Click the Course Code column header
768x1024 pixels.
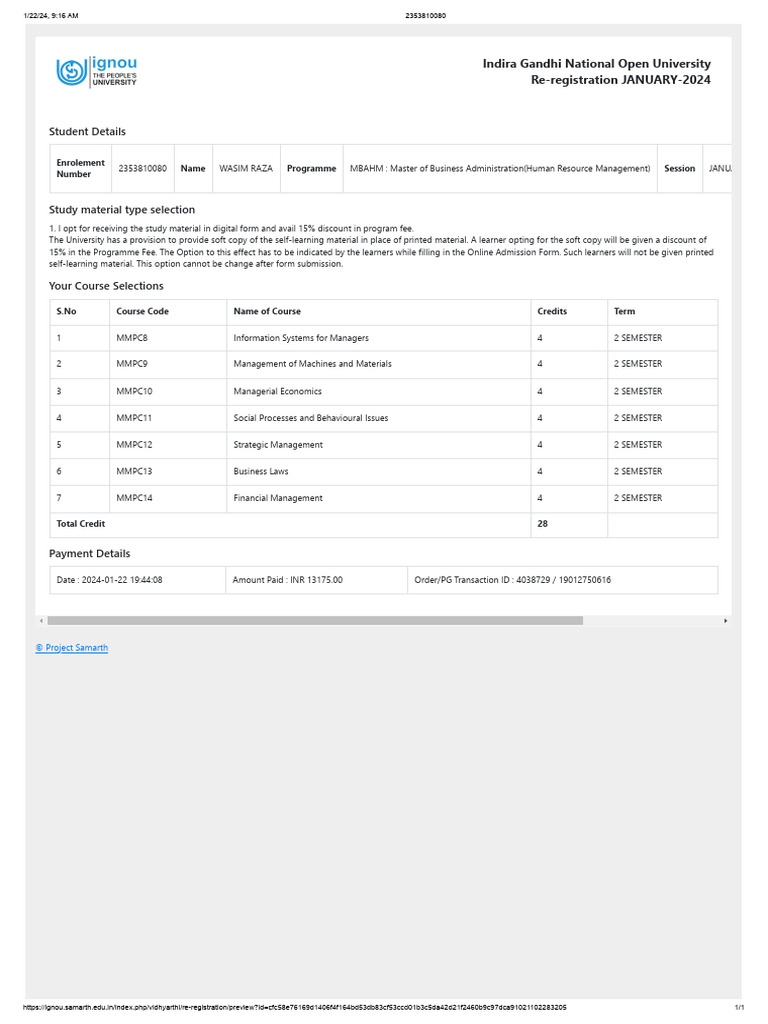142,312
